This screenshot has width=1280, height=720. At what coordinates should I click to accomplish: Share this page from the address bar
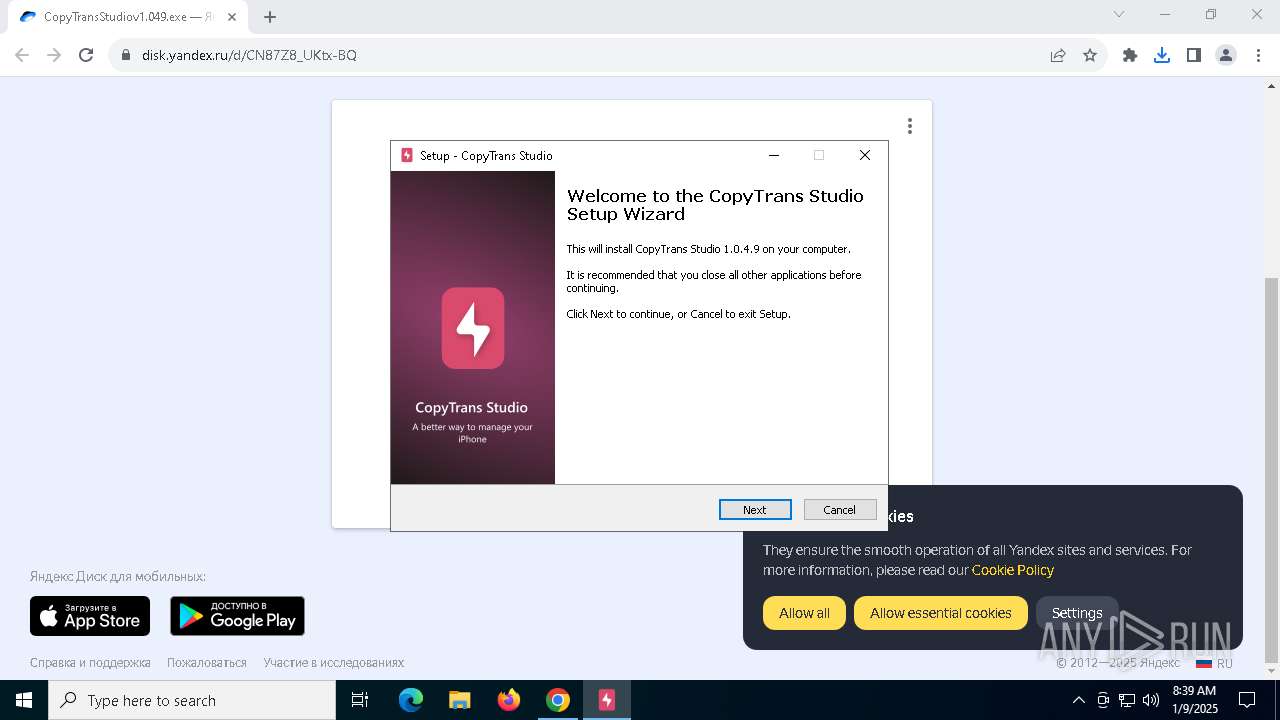tap(1058, 55)
